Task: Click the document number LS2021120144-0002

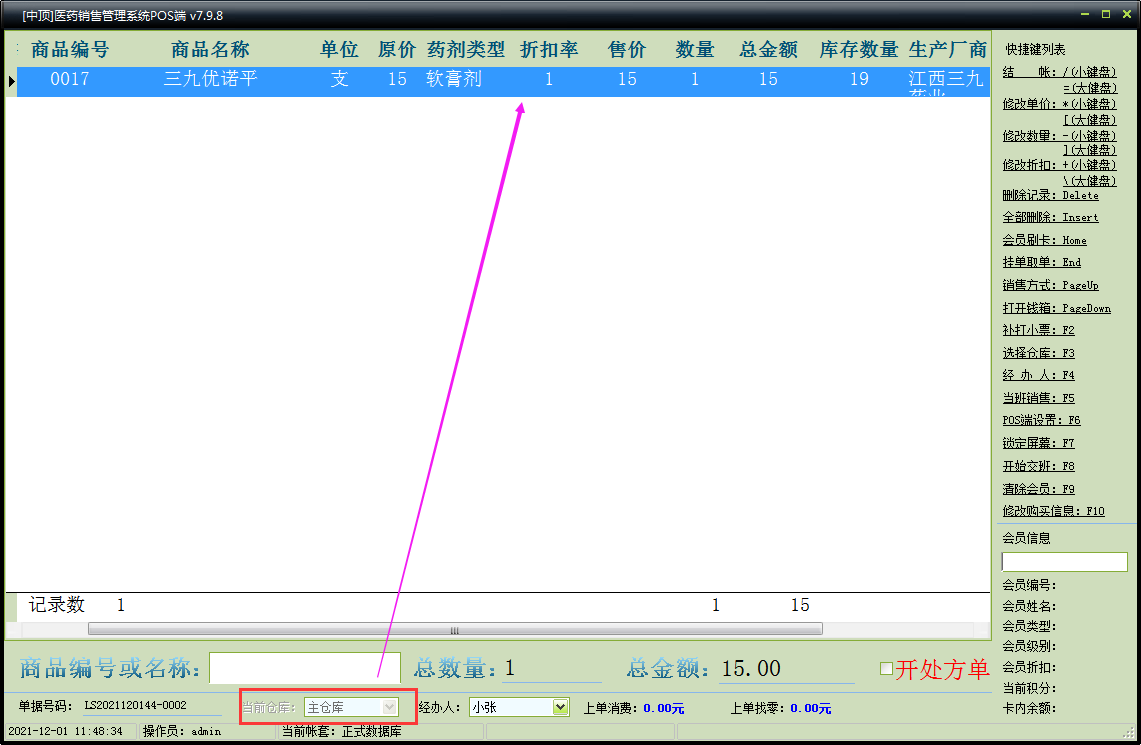Action: (x=135, y=706)
